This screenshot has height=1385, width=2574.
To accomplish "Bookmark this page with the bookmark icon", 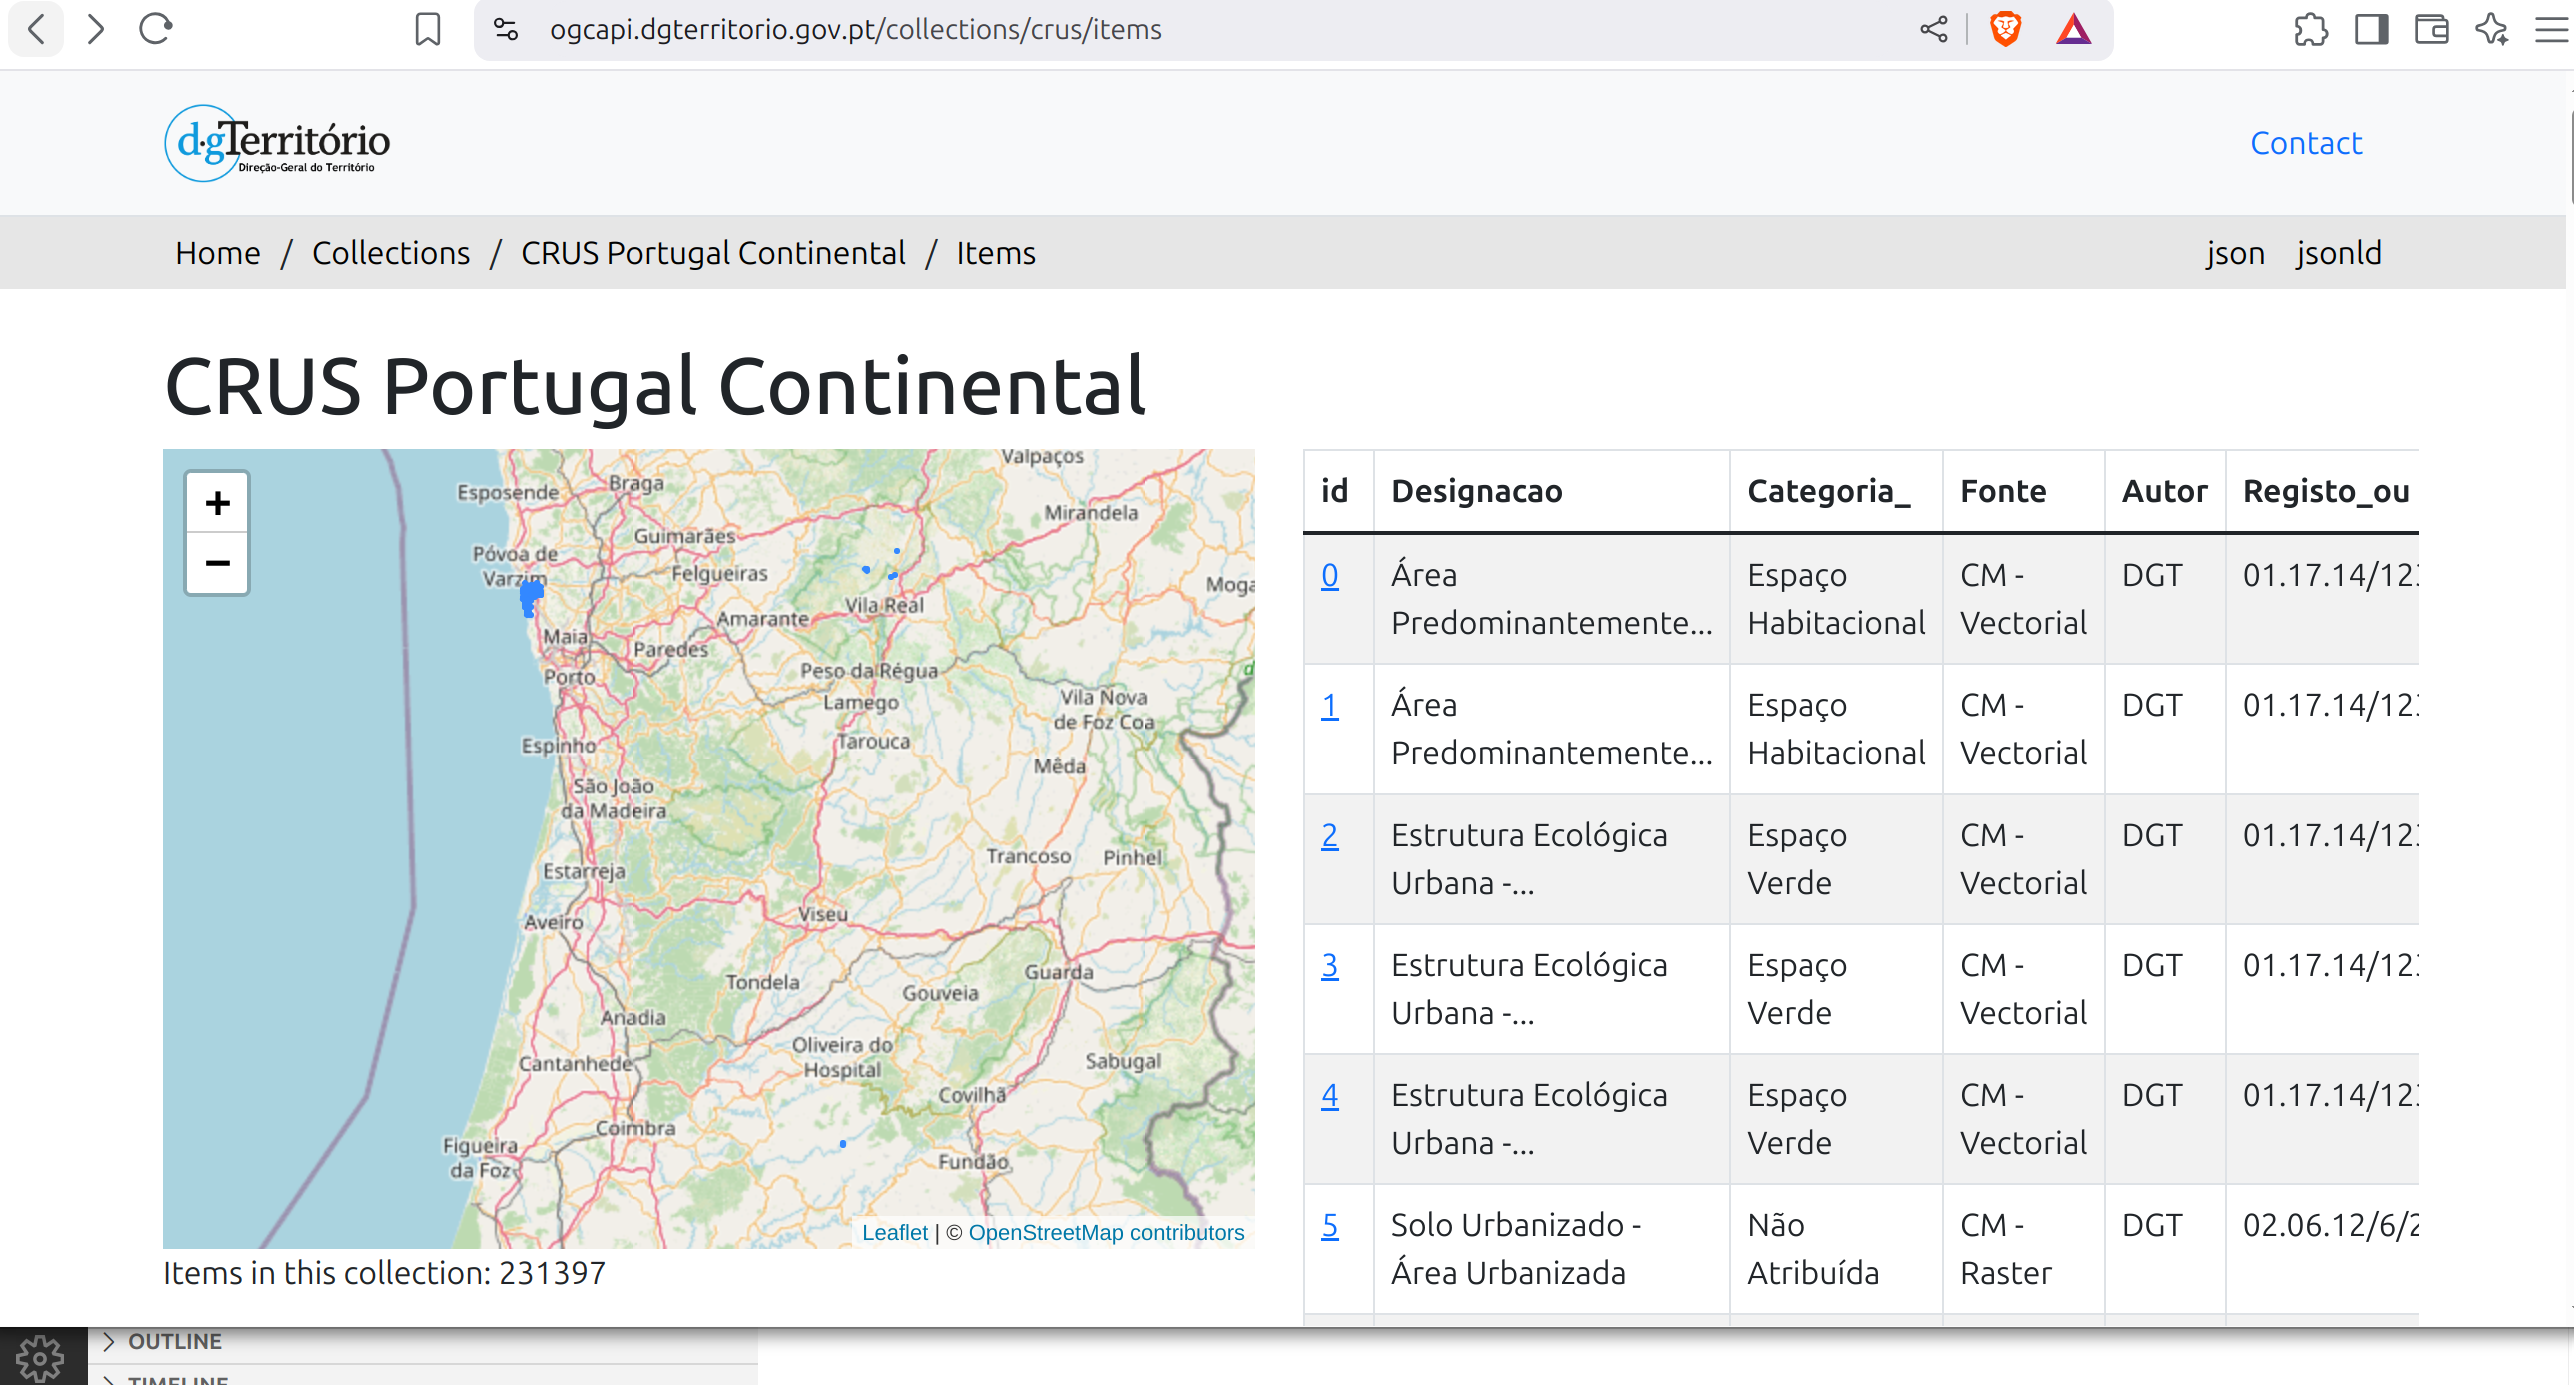I will click(427, 29).
